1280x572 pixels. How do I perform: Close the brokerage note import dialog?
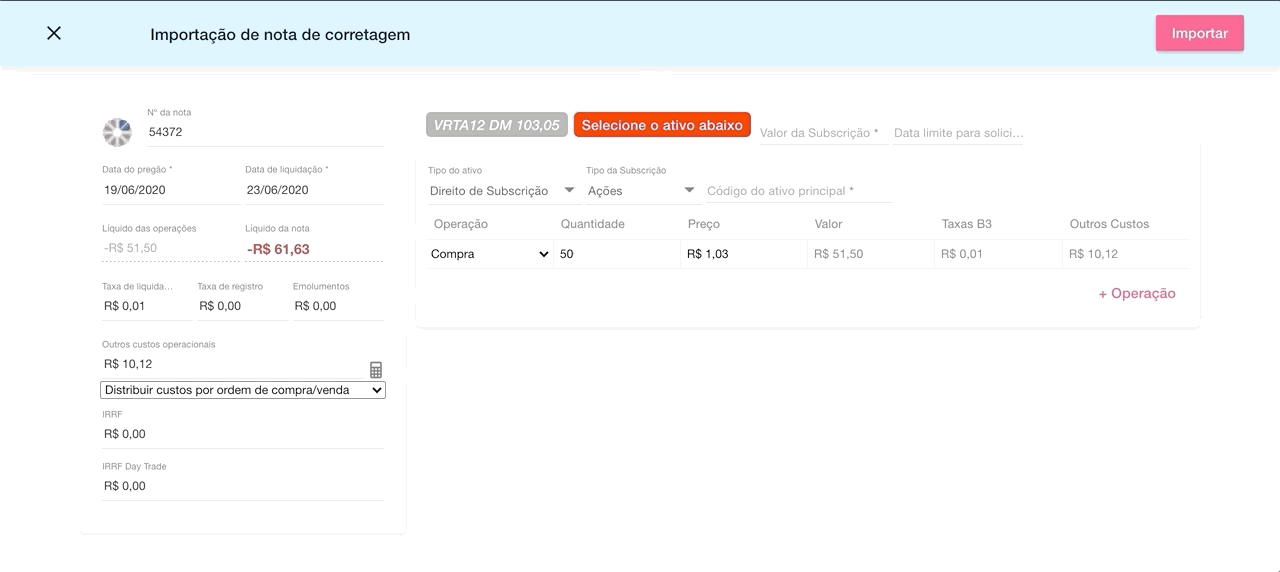pyautogui.click(x=54, y=33)
